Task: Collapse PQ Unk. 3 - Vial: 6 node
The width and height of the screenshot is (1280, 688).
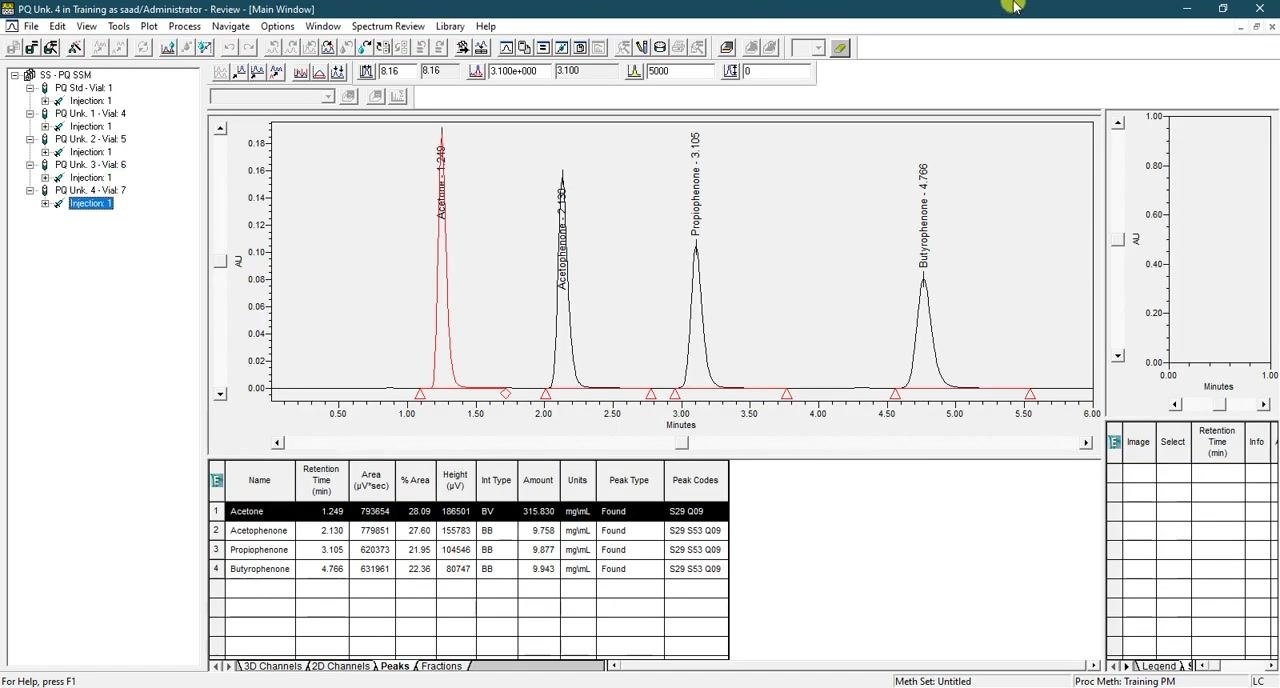Action: pyautogui.click(x=30, y=165)
